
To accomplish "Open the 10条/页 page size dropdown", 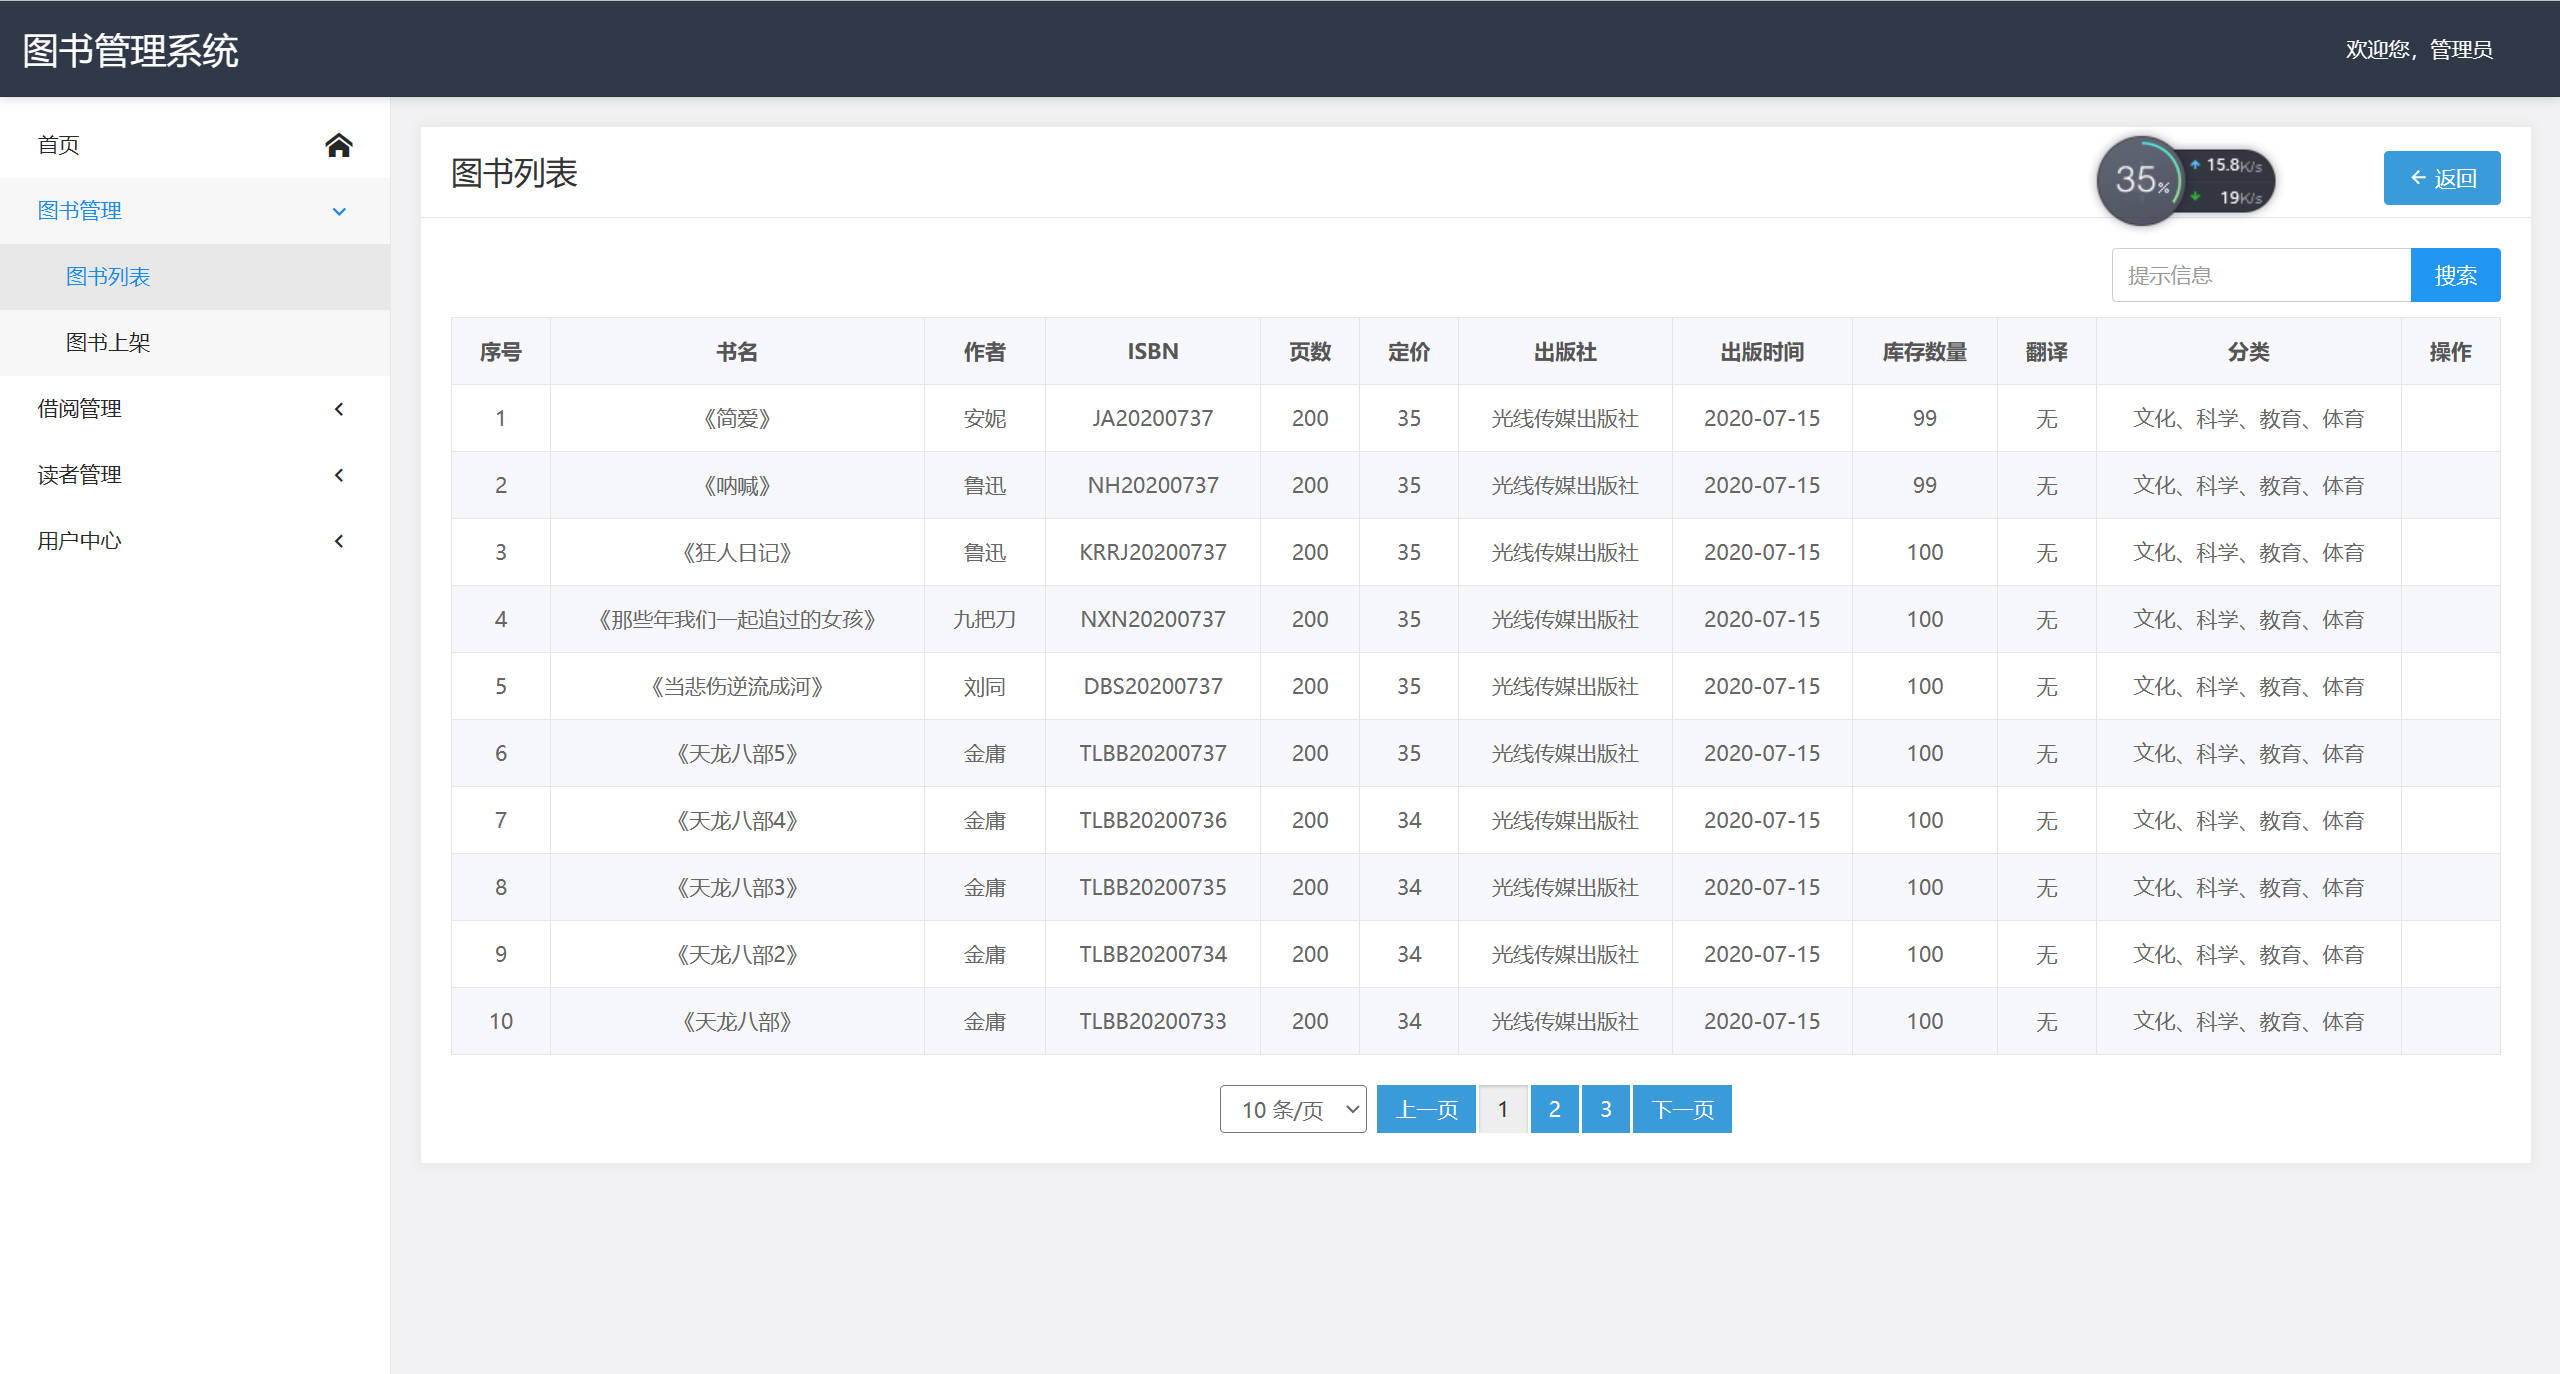I will [x=1293, y=1108].
